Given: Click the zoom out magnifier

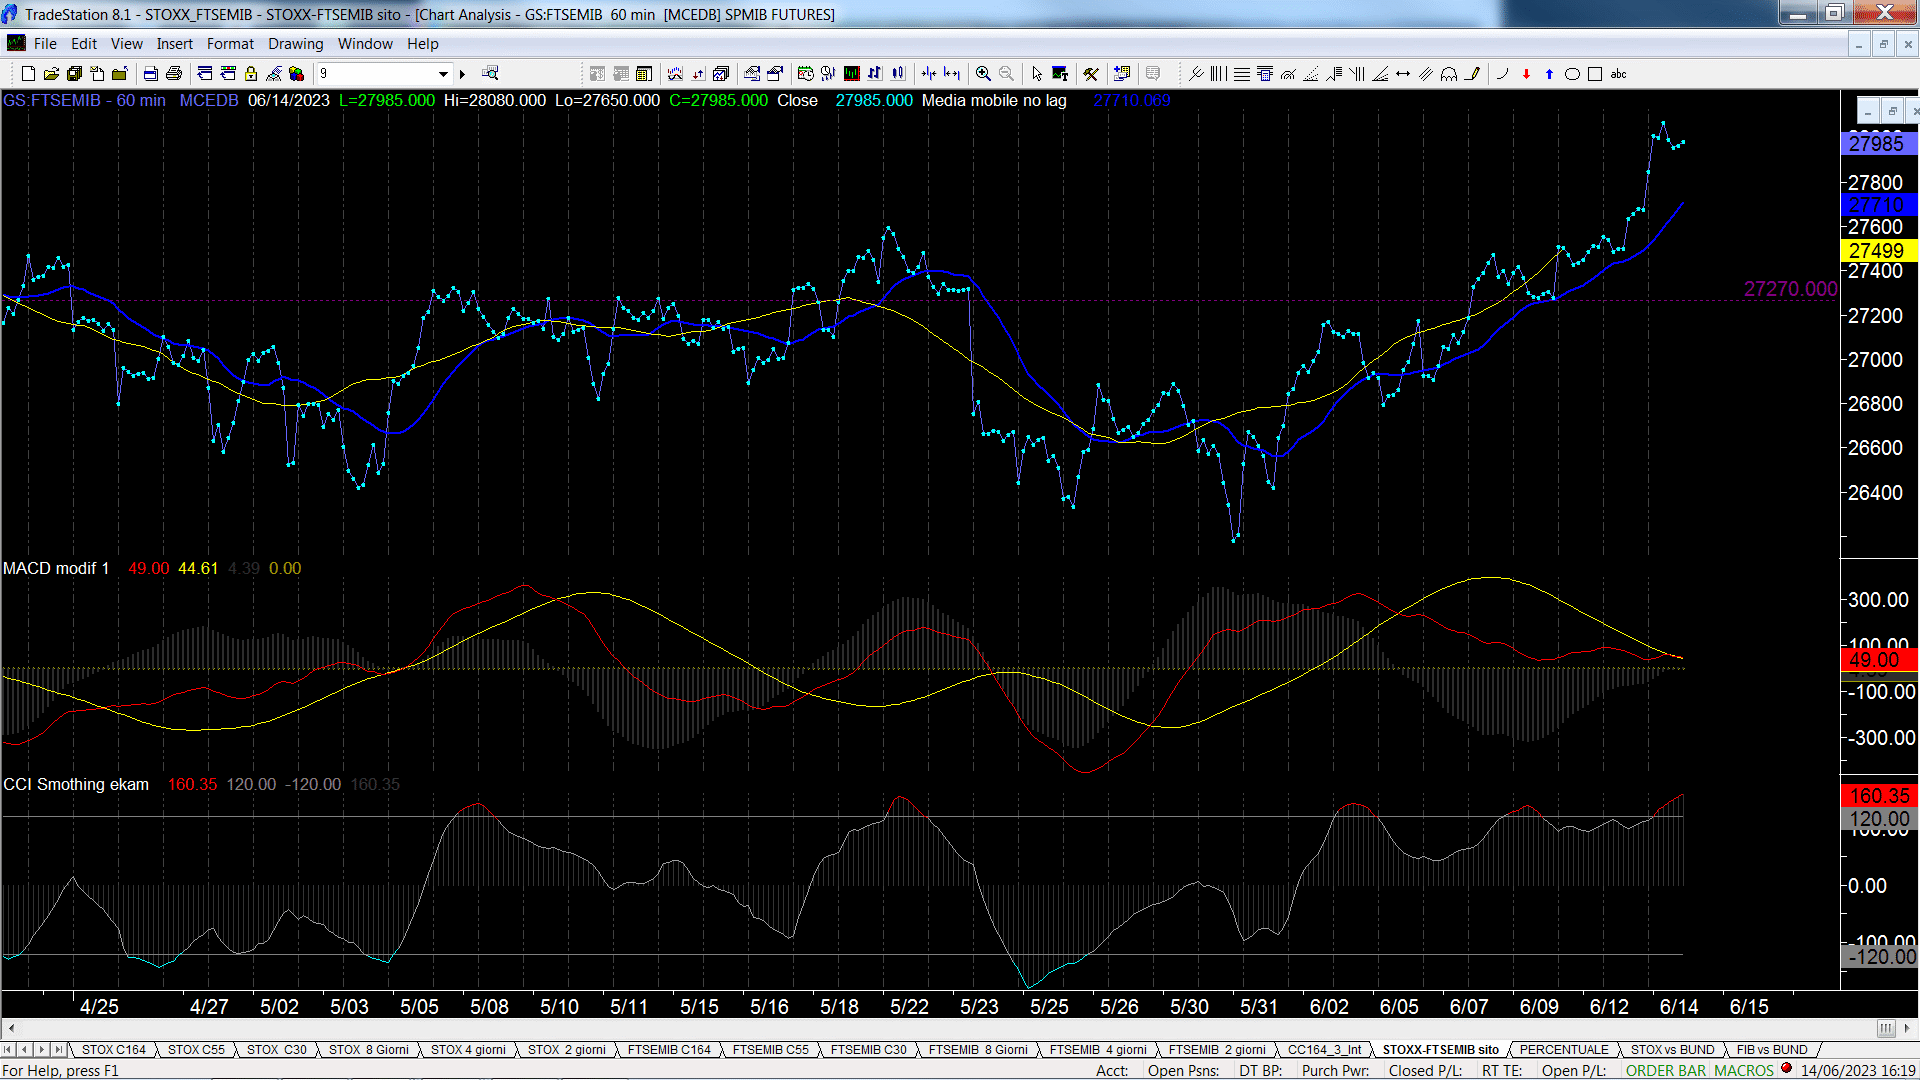Looking at the screenshot, I should pyautogui.click(x=1006, y=73).
